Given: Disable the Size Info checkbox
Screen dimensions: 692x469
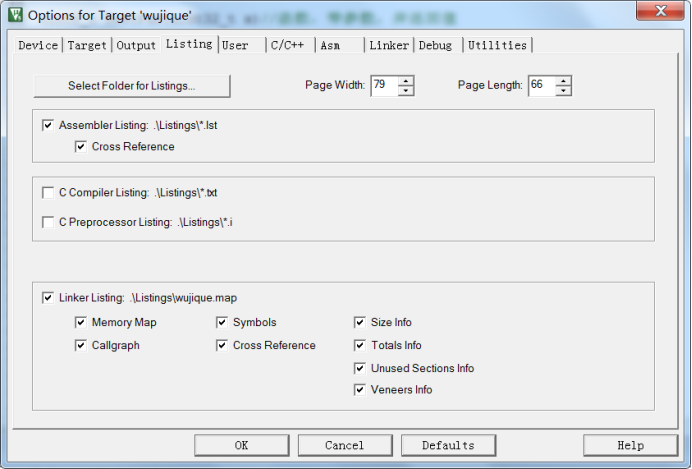Looking at the screenshot, I should [360, 323].
